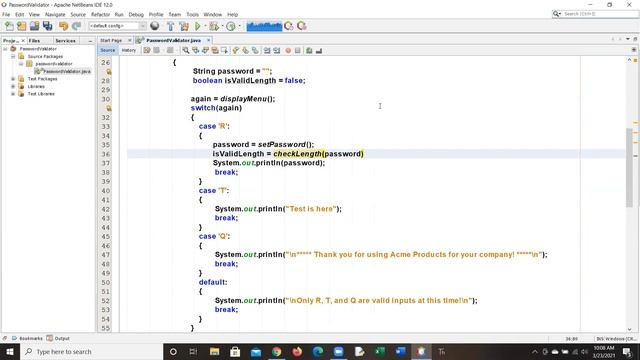Close the PasswordValidator.java editor tab
Viewport: 640px width, 360px height.
209,40
